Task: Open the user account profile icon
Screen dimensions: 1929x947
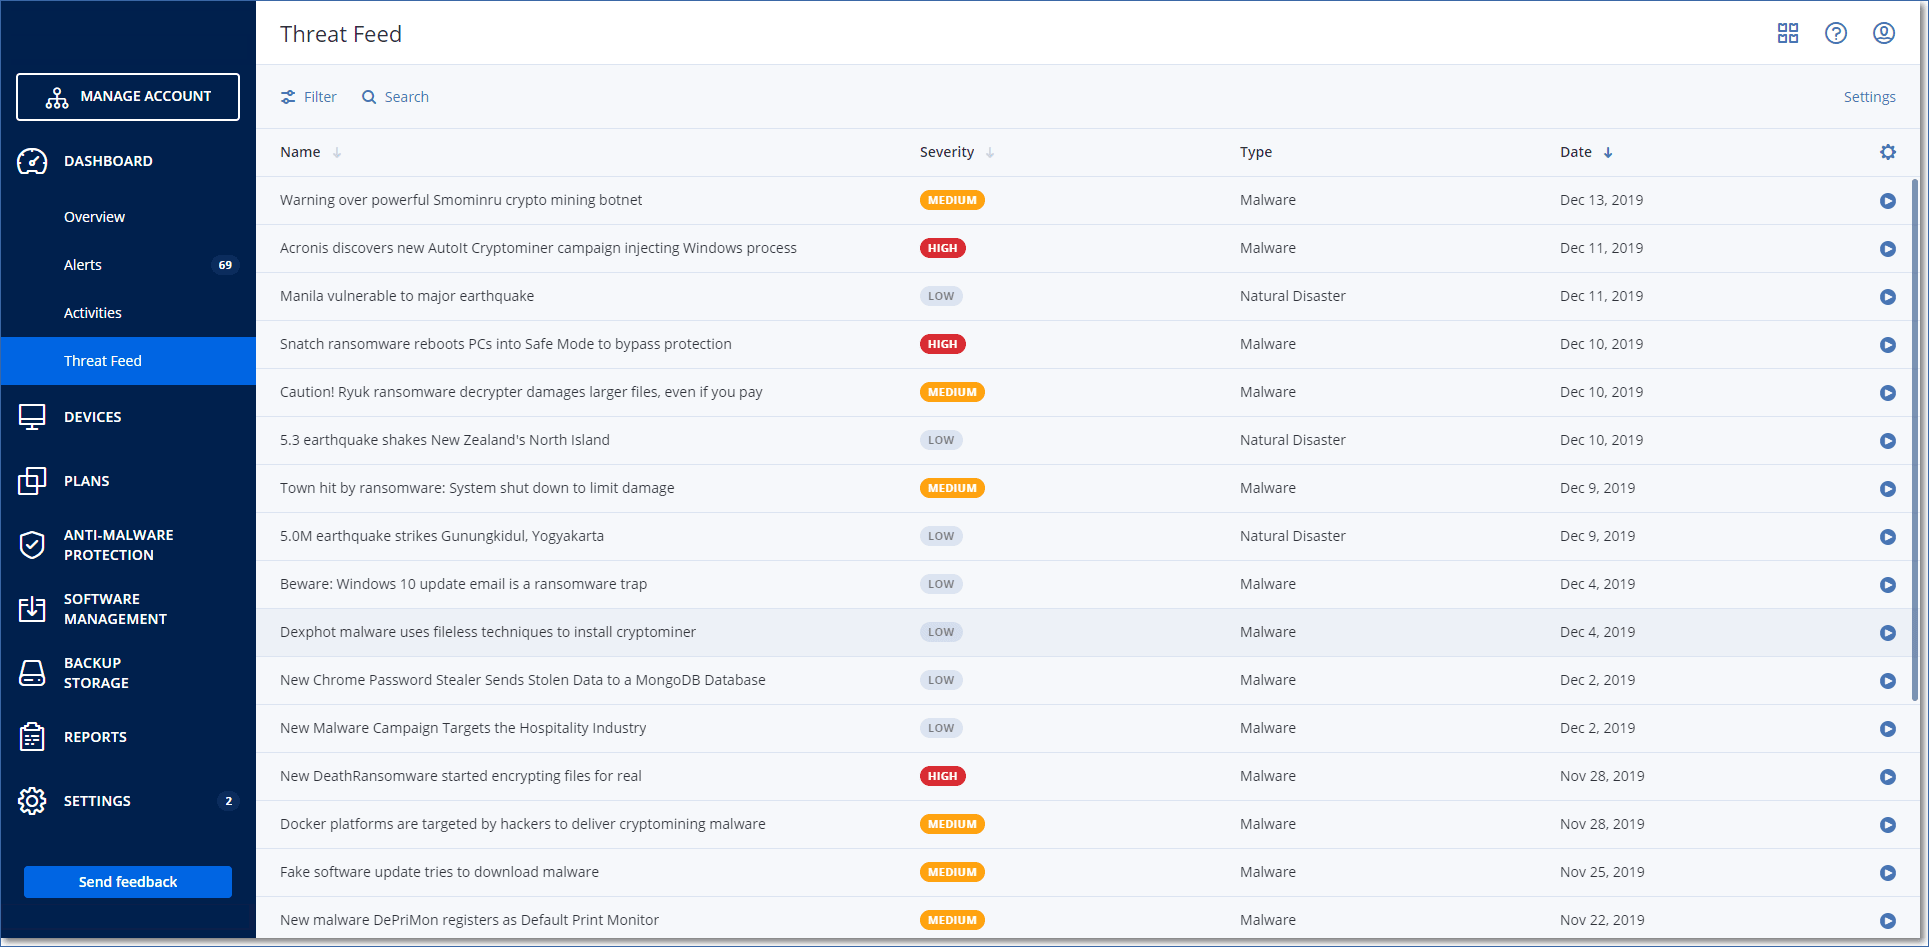Action: [1883, 34]
